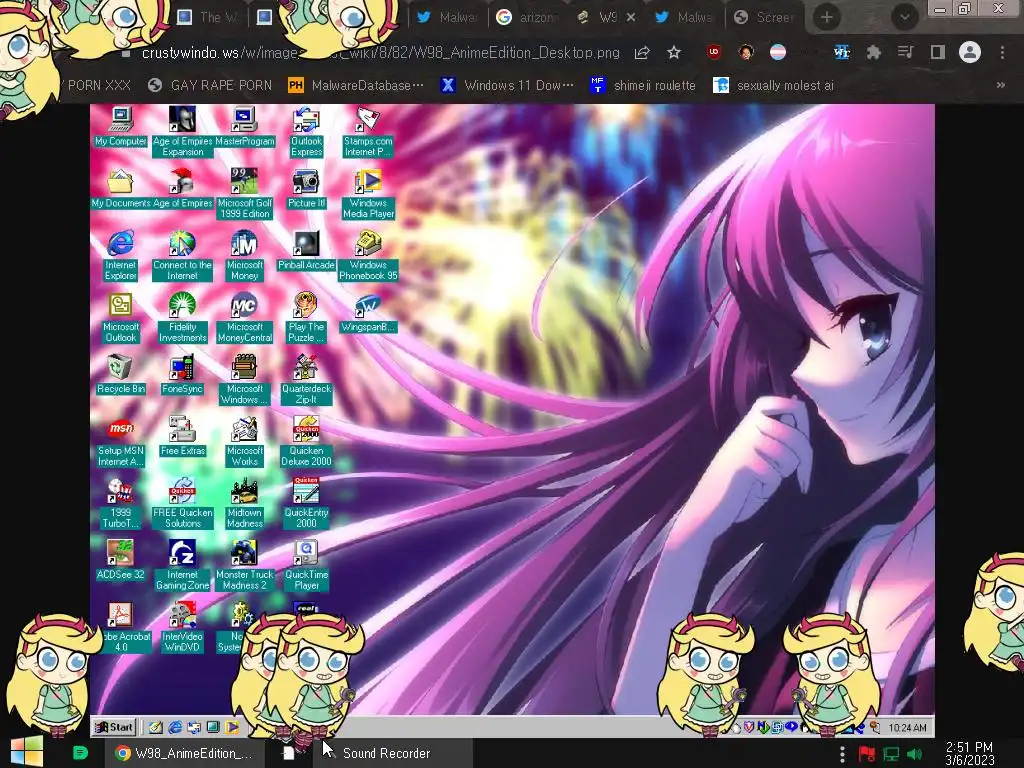1024x768 pixels.
Task: Select the Setup MSN Internet Access icon
Action: (121, 441)
